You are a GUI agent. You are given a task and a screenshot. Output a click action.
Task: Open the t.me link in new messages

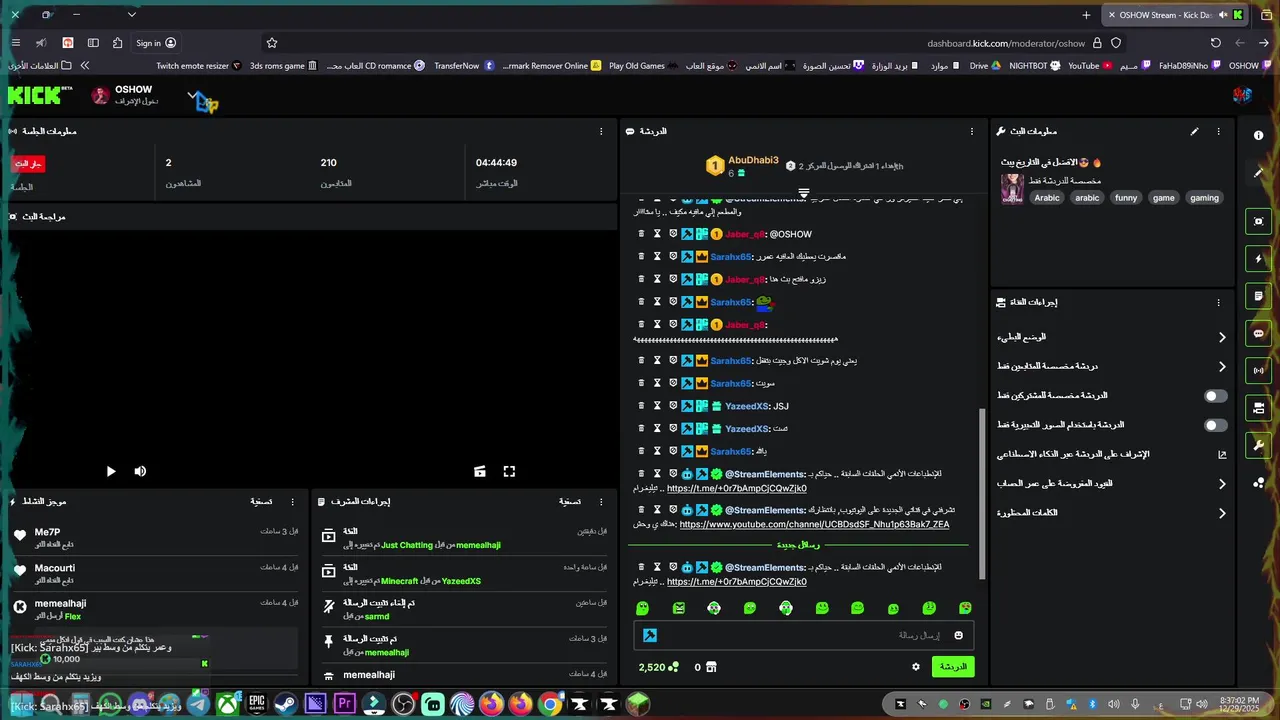(736, 582)
